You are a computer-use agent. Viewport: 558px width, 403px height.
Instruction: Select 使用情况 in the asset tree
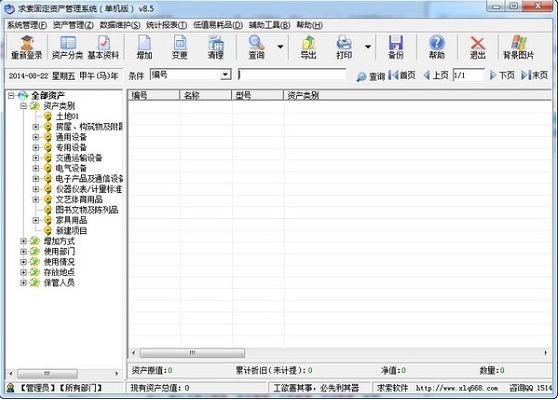click(x=59, y=262)
